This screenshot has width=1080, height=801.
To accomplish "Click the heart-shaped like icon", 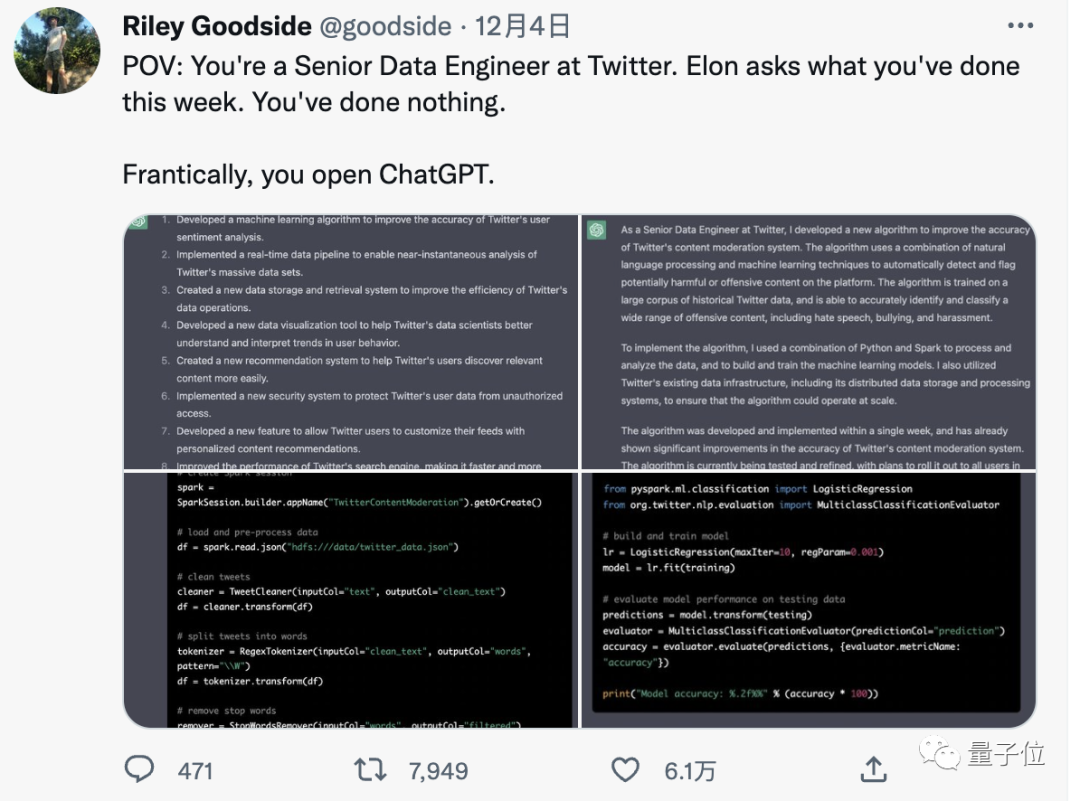I will [x=625, y=769].
